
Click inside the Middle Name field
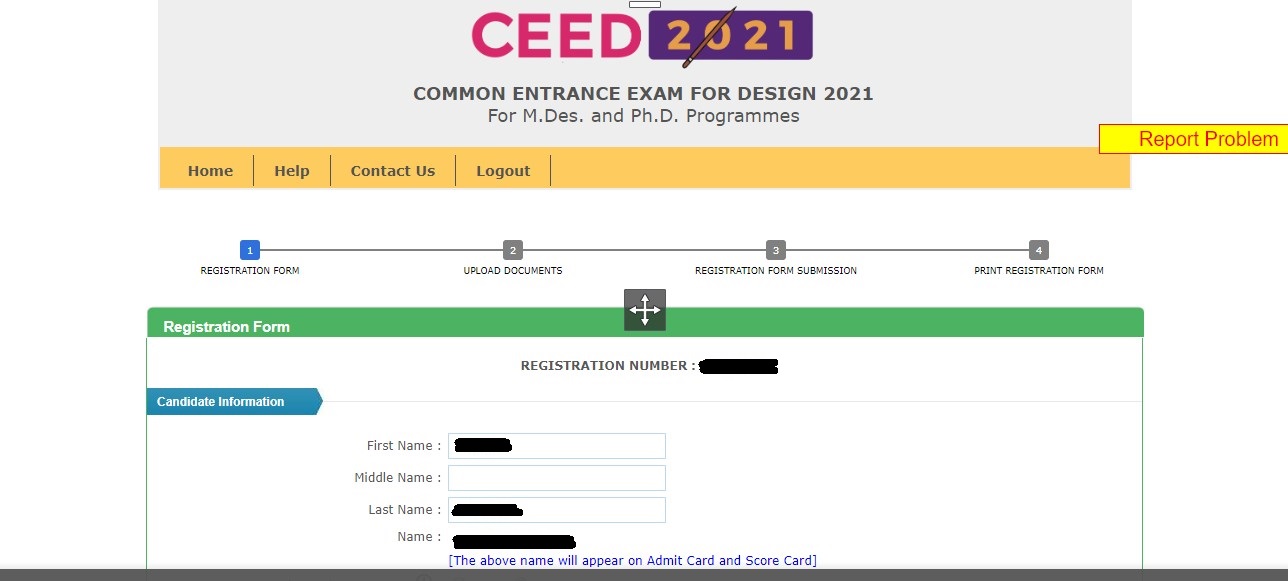point(556,477)
